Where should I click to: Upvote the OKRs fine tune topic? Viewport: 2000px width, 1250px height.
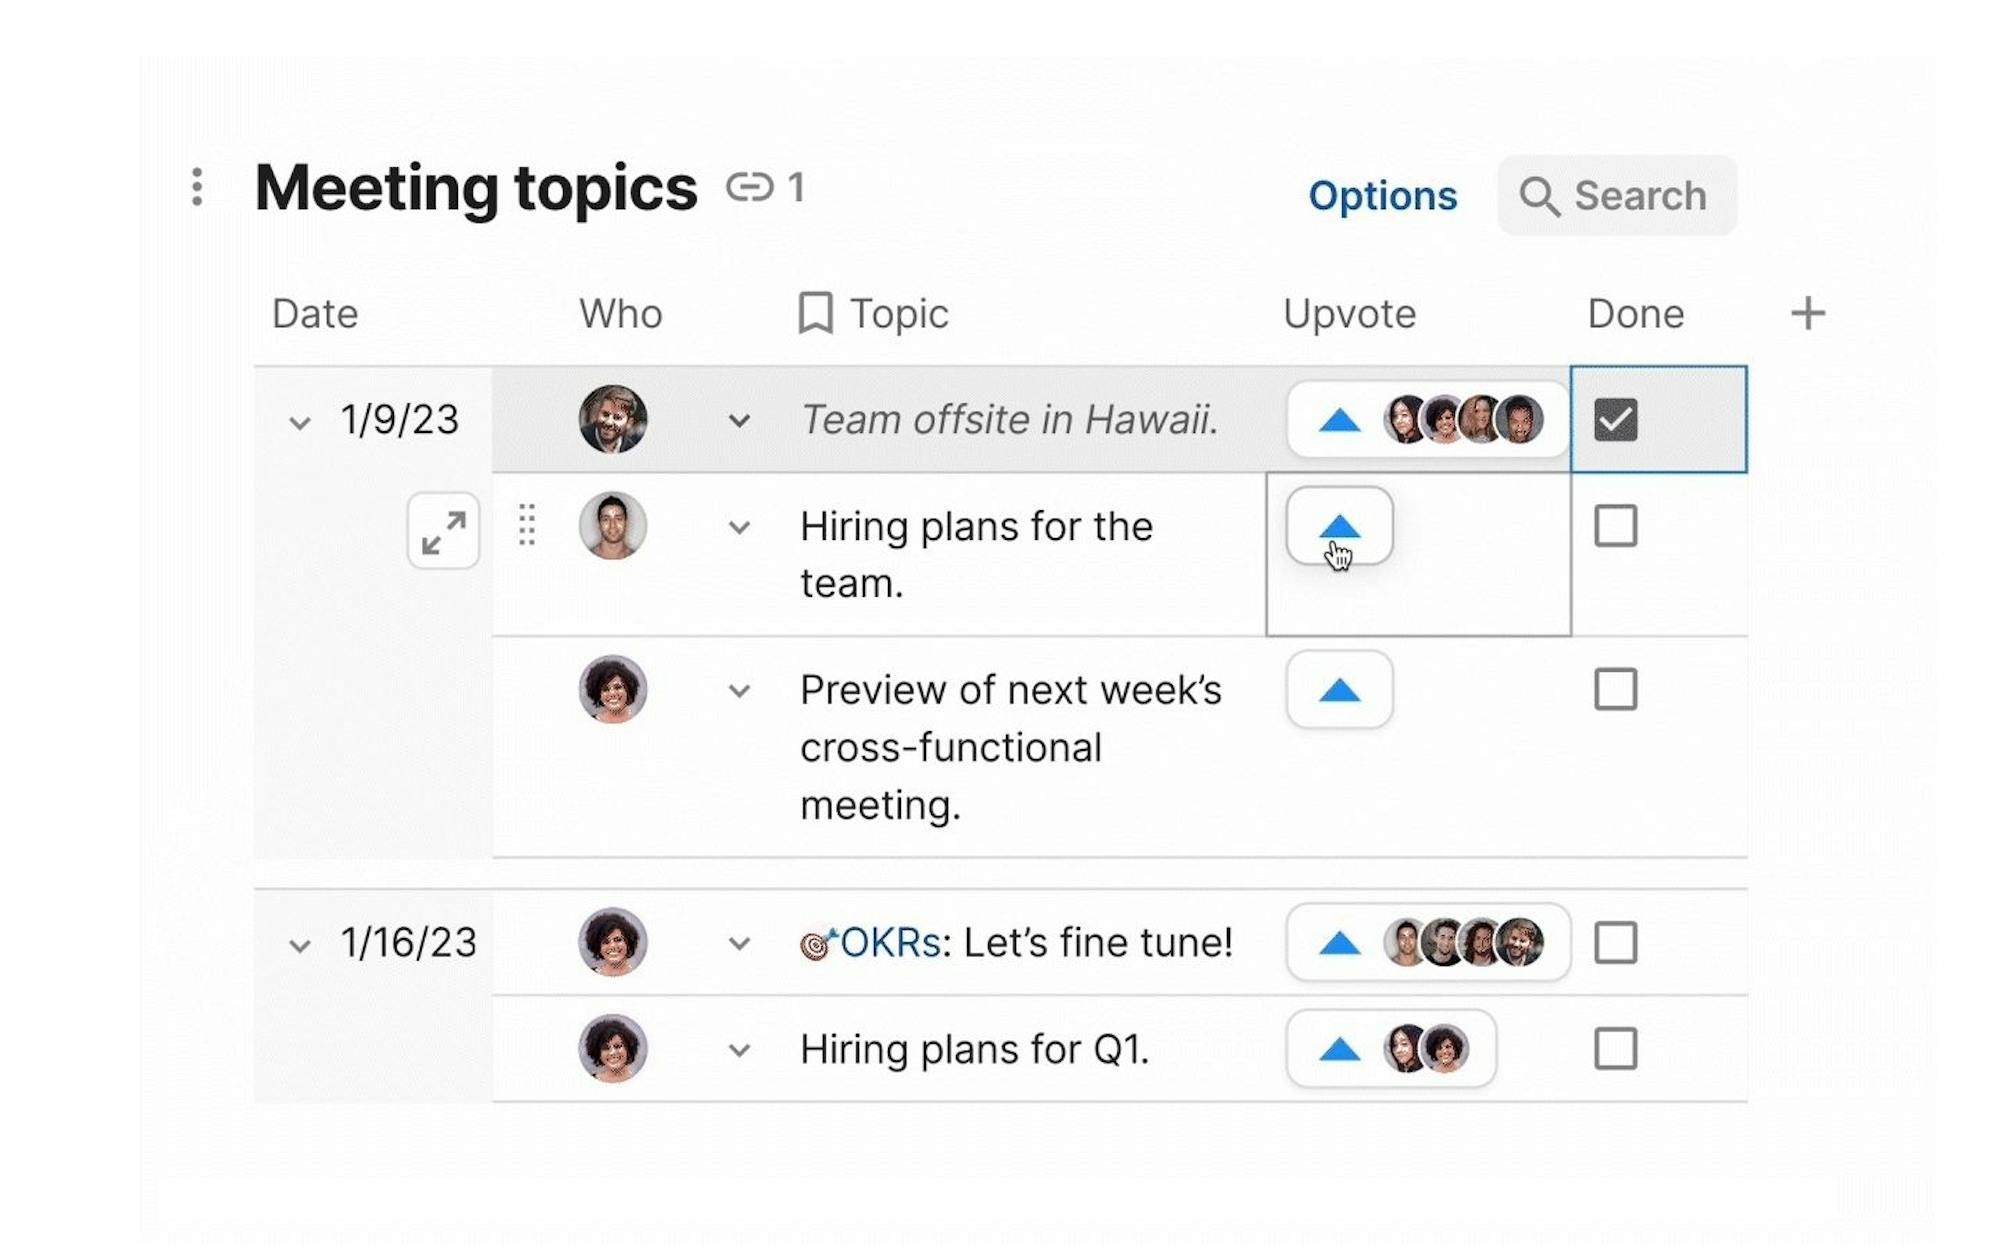pyautogui.click(x=1339, y=943)
